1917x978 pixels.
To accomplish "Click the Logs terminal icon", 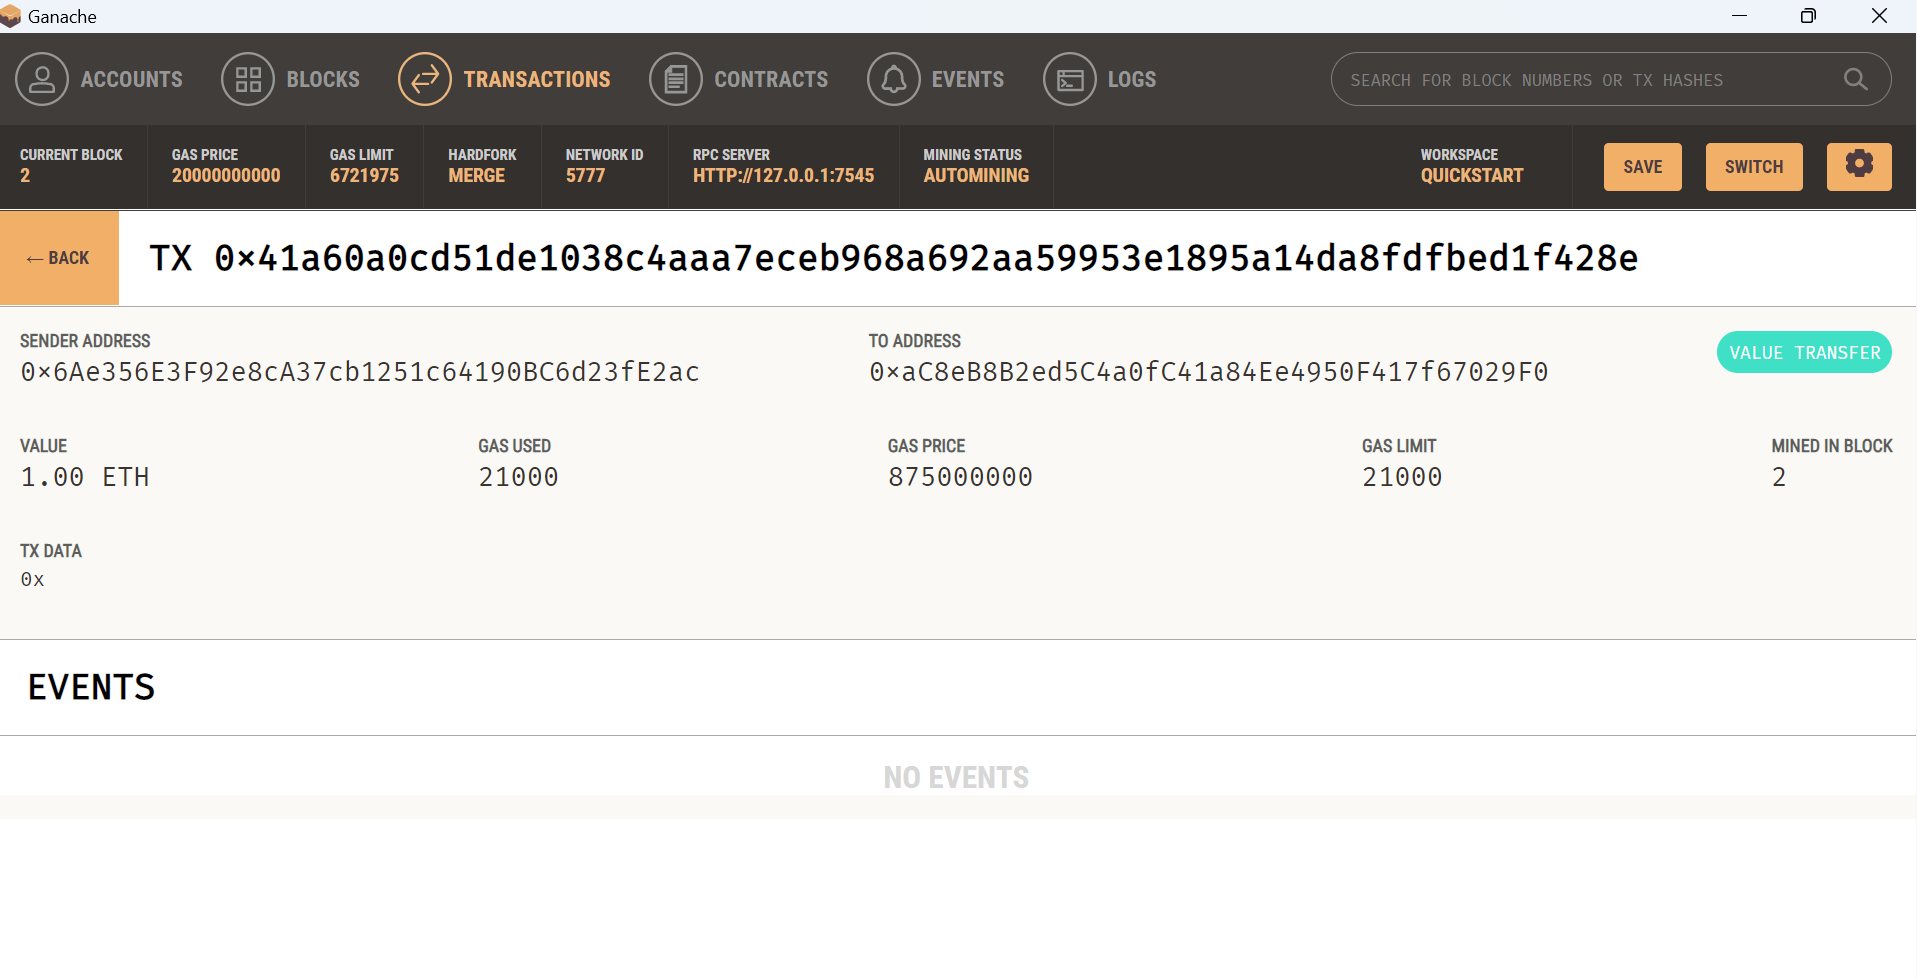I will tap(1070, 79).
